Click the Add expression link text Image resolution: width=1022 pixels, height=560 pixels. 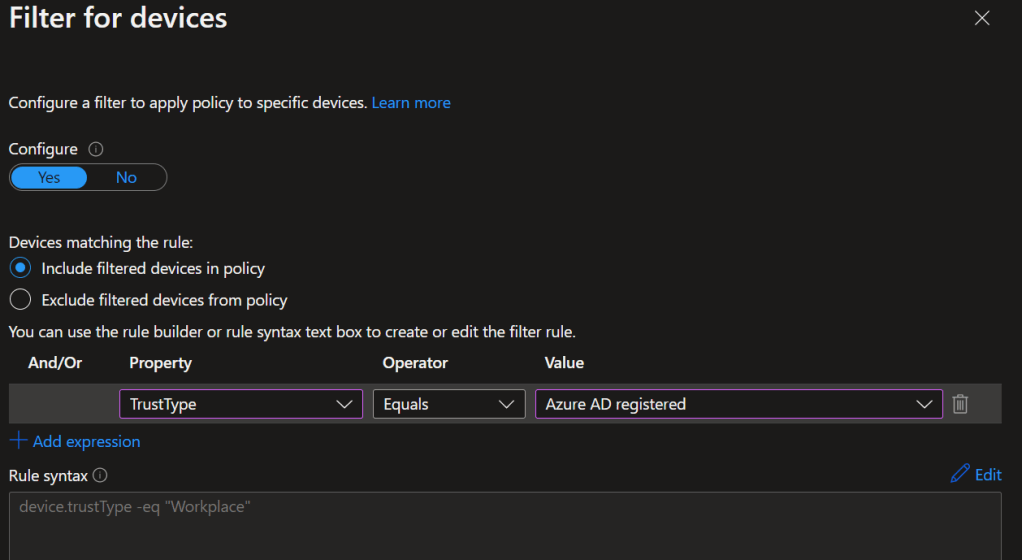pos(86,441)
